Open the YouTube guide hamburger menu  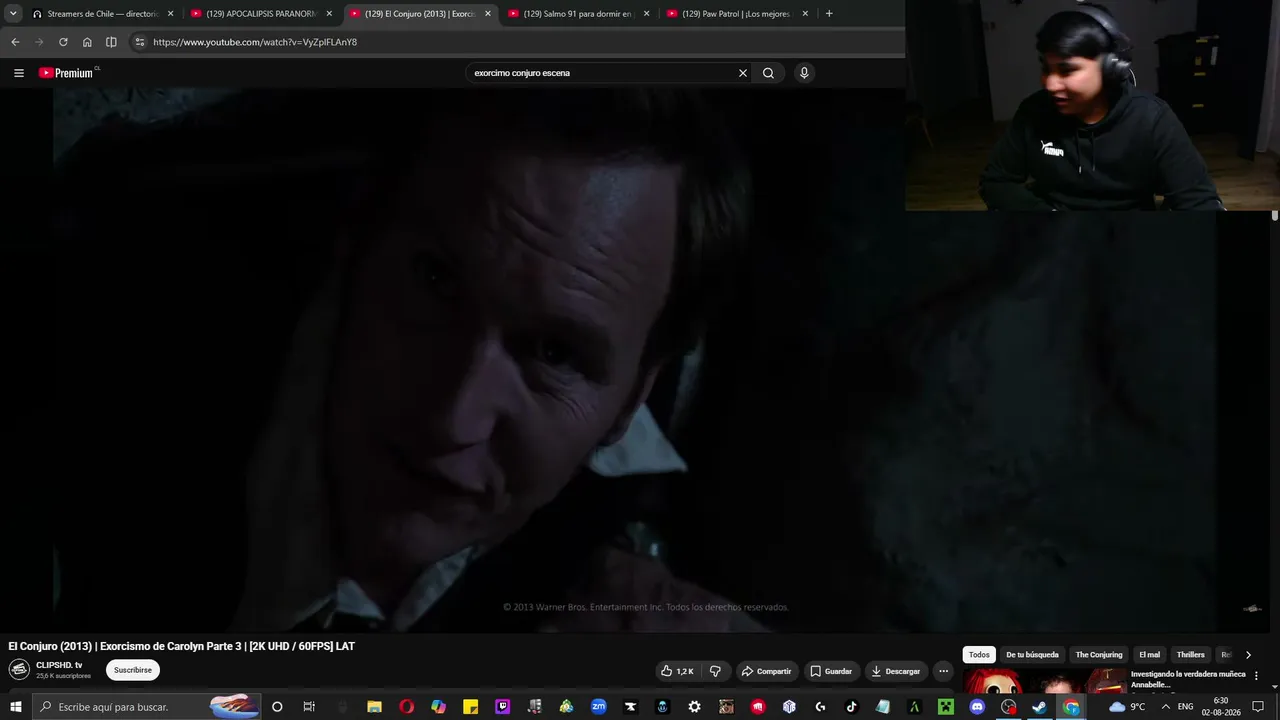point(19,73)
